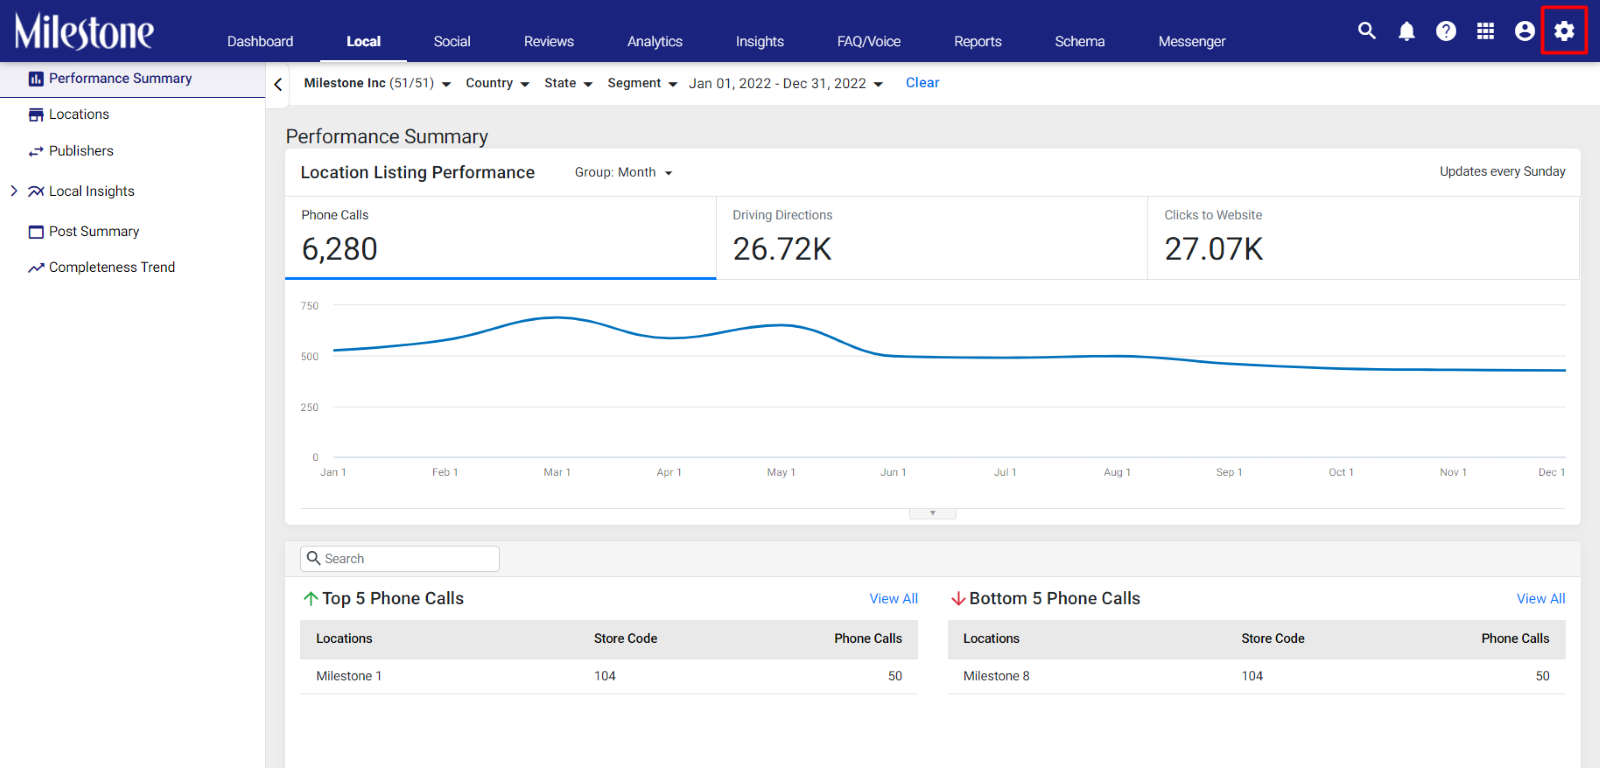Click the Store Code header in Bottom 5 table
This screenshot has width=1600, height=768.
tap(1273, 639)
